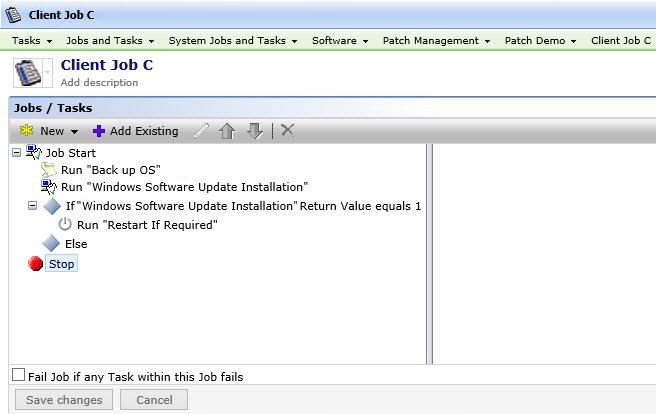The image size is (656, 414).
Task: Click the Back up OS script icon
Action: pyautogui.click(x=49, y=170)
